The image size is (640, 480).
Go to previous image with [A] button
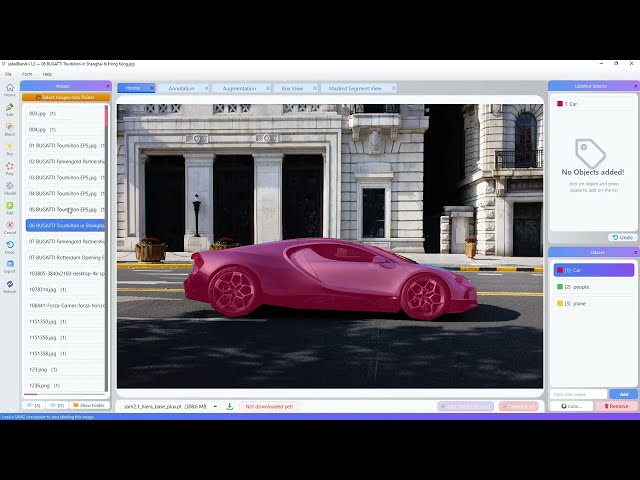[x=33, y=405]
